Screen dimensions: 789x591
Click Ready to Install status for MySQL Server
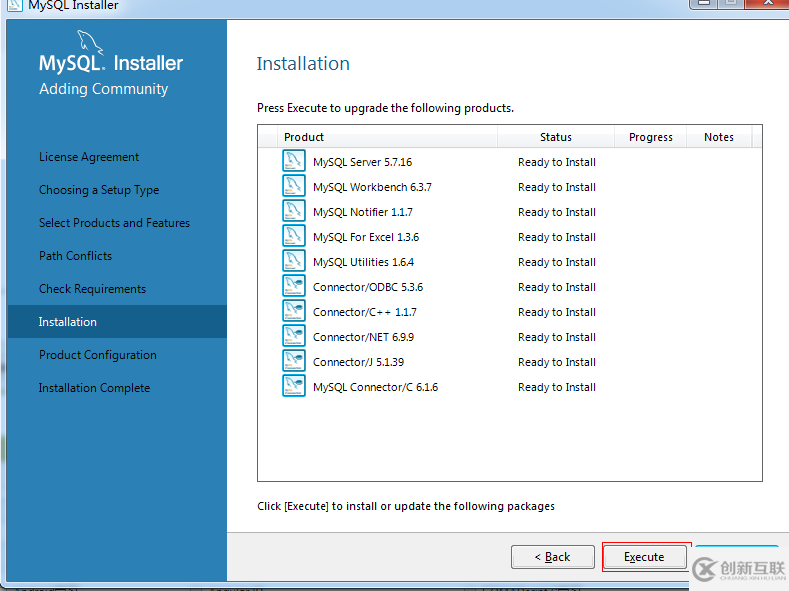[x=557, y=162]
